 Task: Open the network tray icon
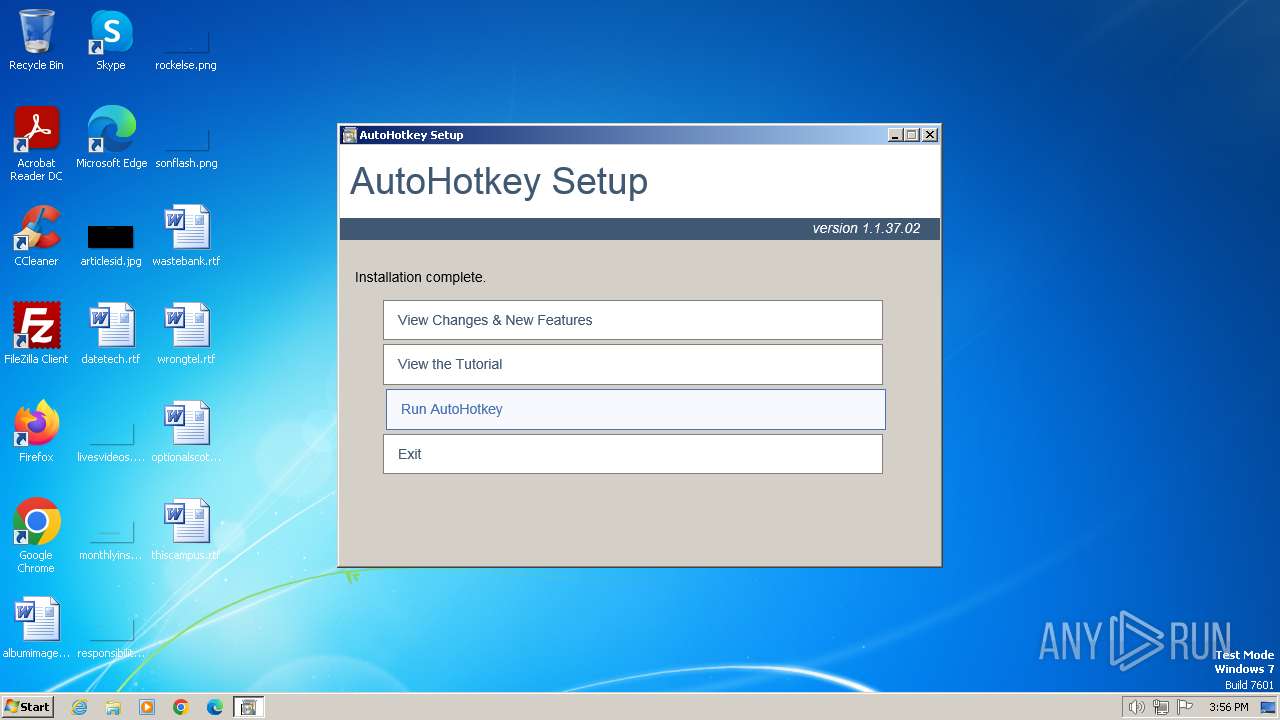tap(1161, 707)
